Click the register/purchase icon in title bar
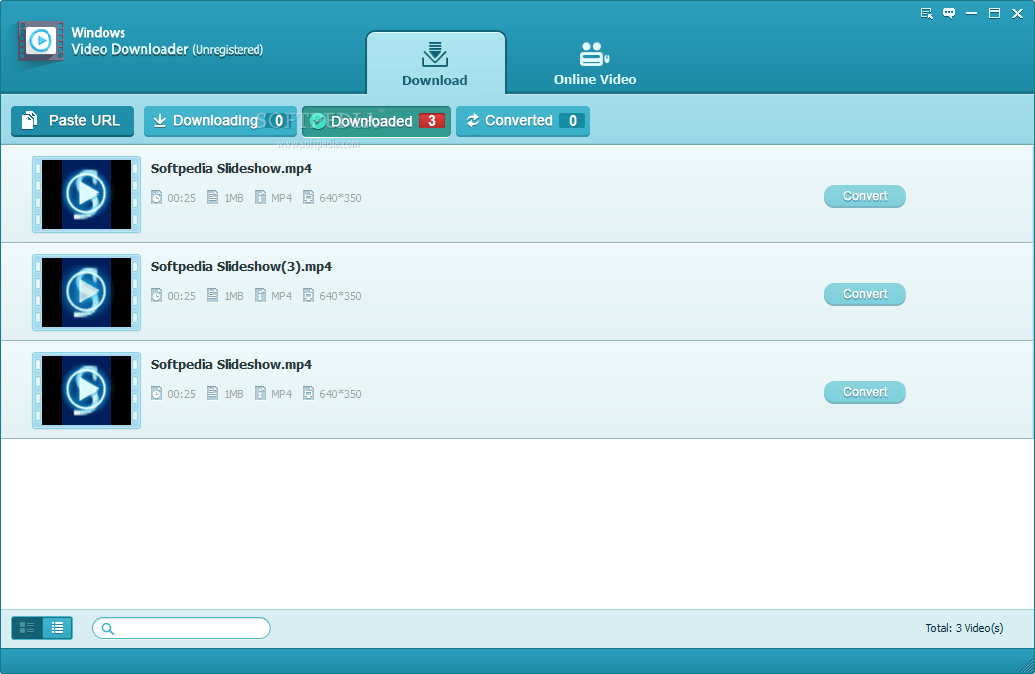1035x674 pixels. coord(927,13)
